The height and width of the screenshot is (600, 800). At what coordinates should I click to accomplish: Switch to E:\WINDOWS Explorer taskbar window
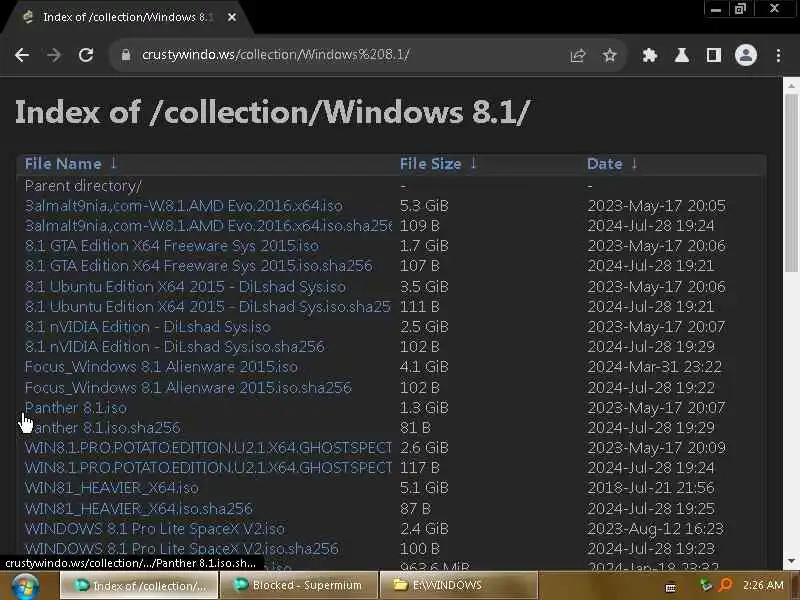[459, 585]
